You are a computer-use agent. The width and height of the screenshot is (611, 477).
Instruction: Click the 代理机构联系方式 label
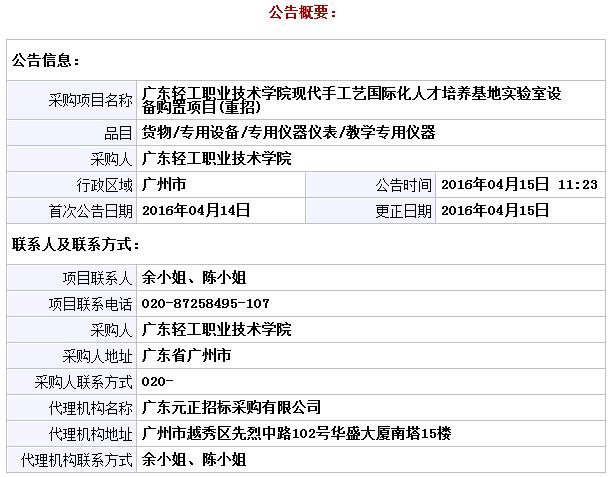76,460
